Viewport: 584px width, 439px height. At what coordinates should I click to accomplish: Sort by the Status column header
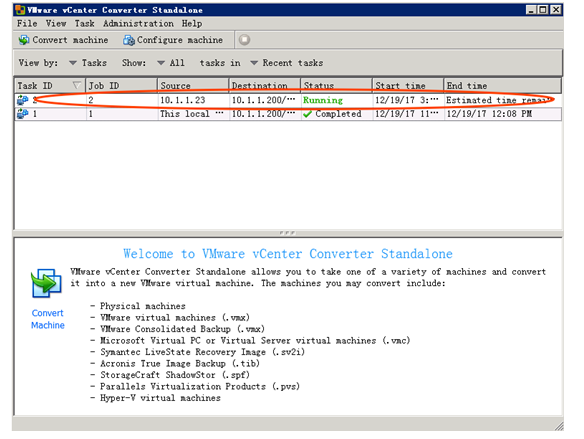(x=337, y=86)
